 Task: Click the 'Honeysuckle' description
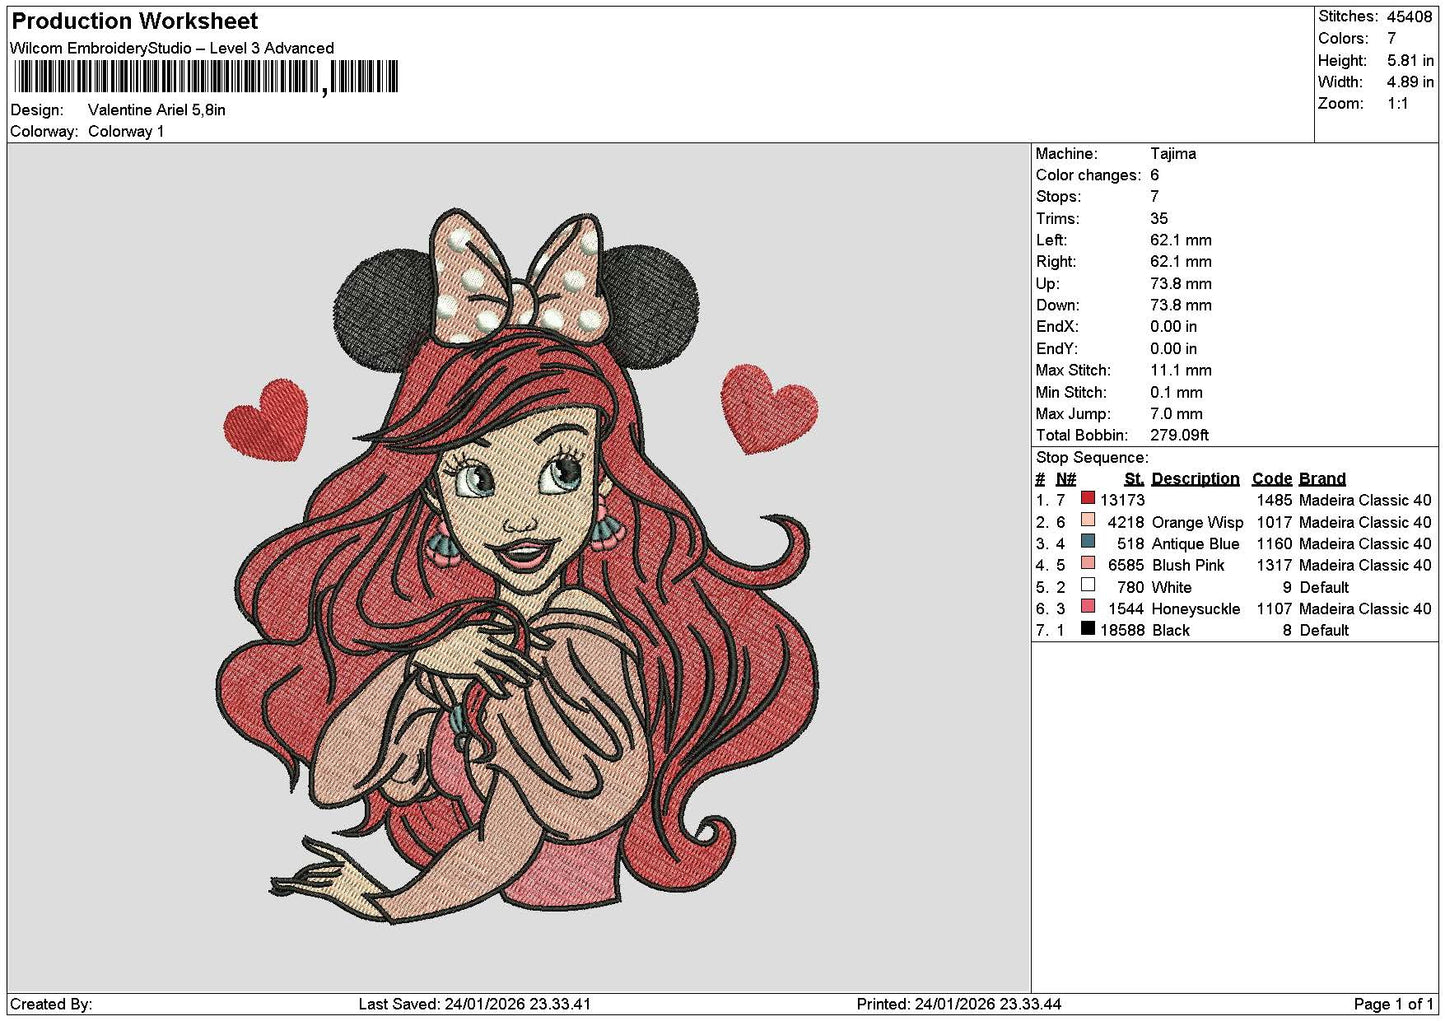(1195, 609)
